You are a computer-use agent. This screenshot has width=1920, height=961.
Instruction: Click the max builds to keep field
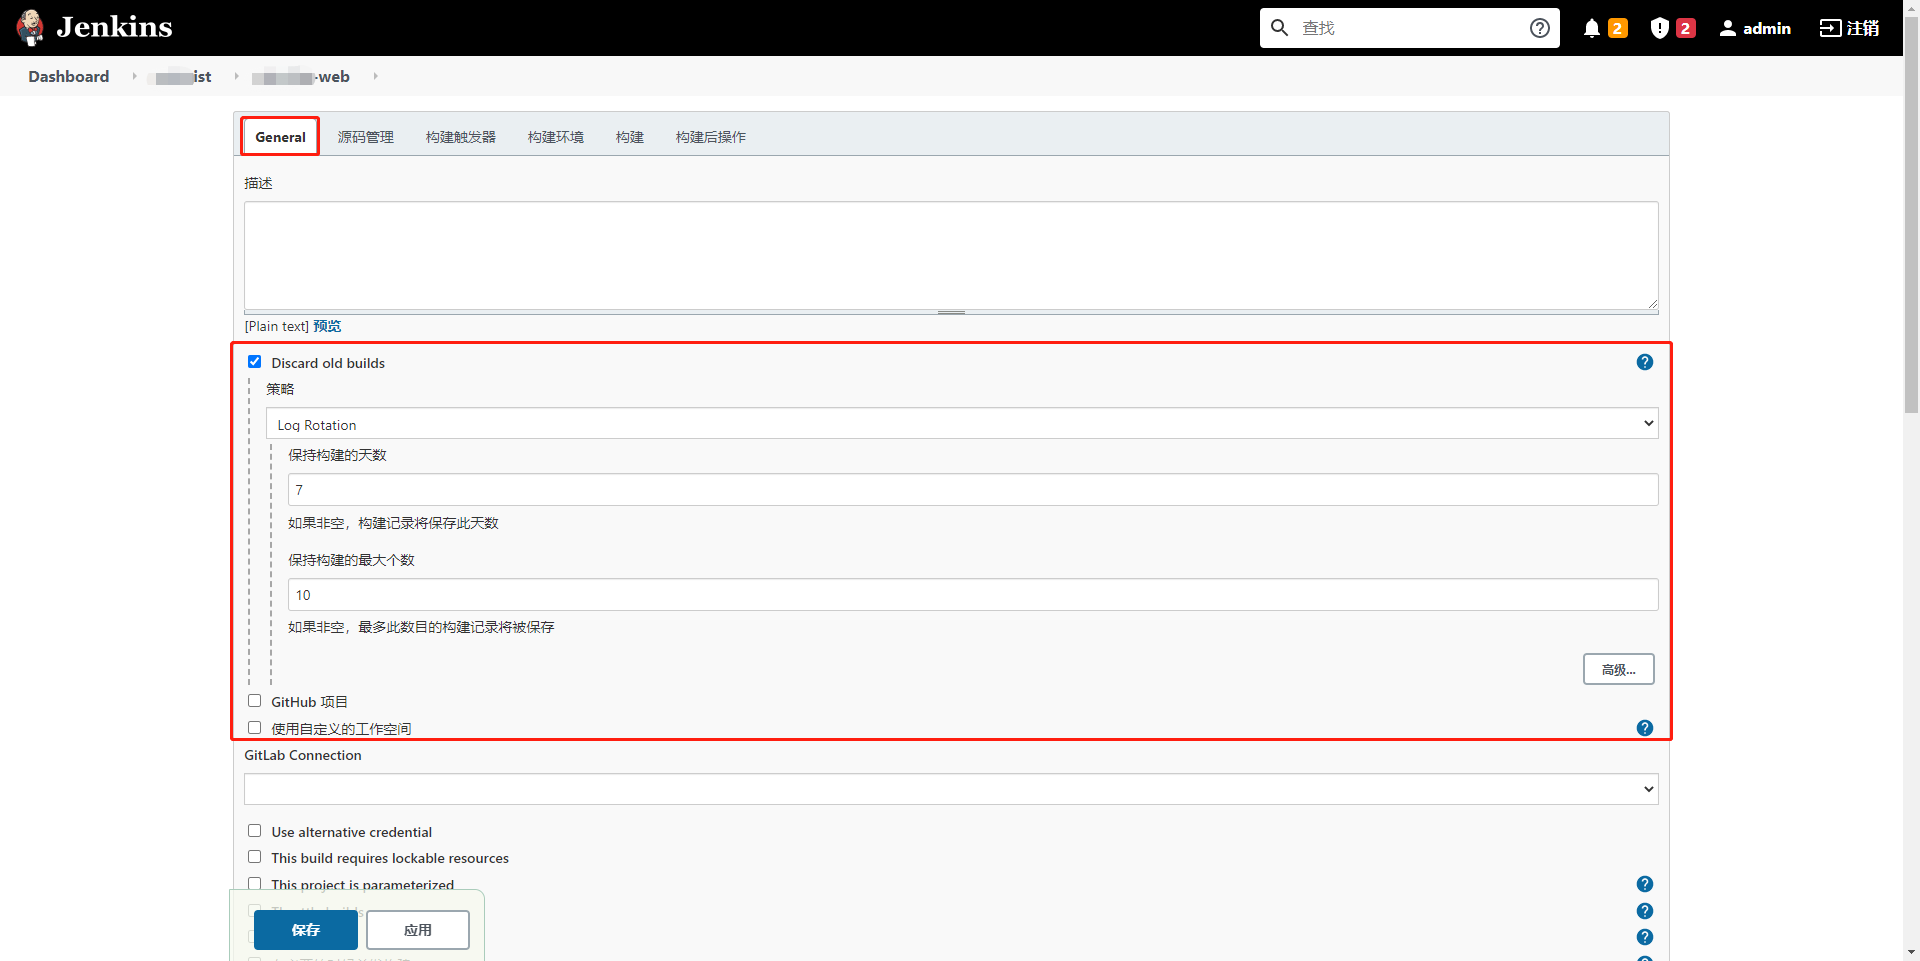click(x=973, y=594)
